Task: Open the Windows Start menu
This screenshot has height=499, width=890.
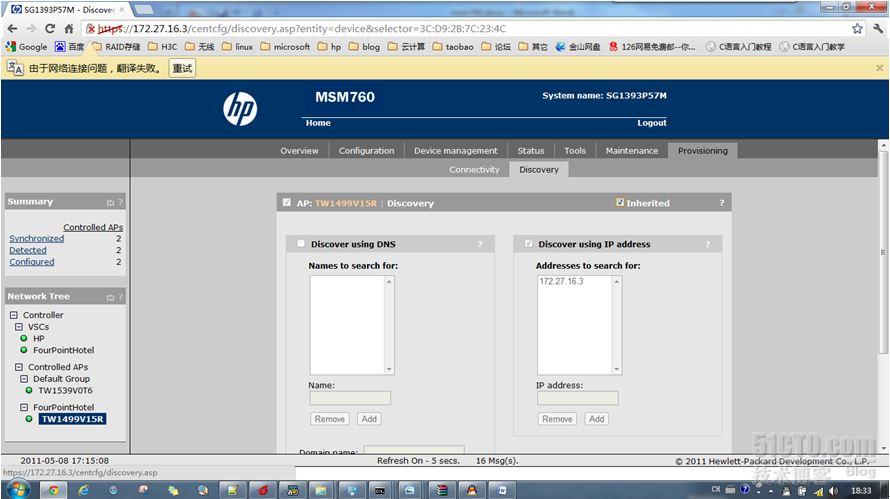Action: [18, 489]
